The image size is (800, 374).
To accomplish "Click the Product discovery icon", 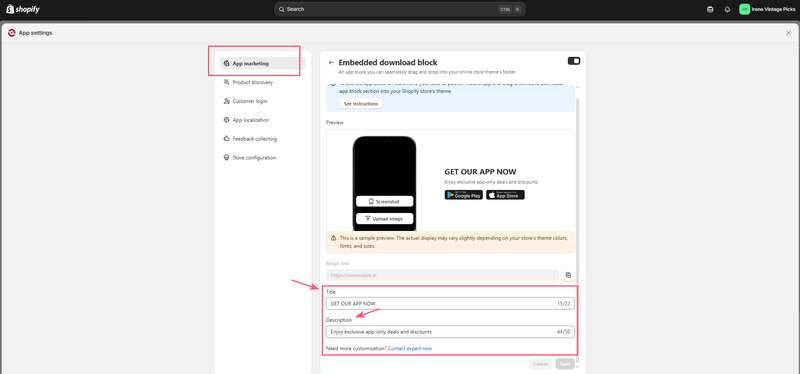I will coord(227,82).
